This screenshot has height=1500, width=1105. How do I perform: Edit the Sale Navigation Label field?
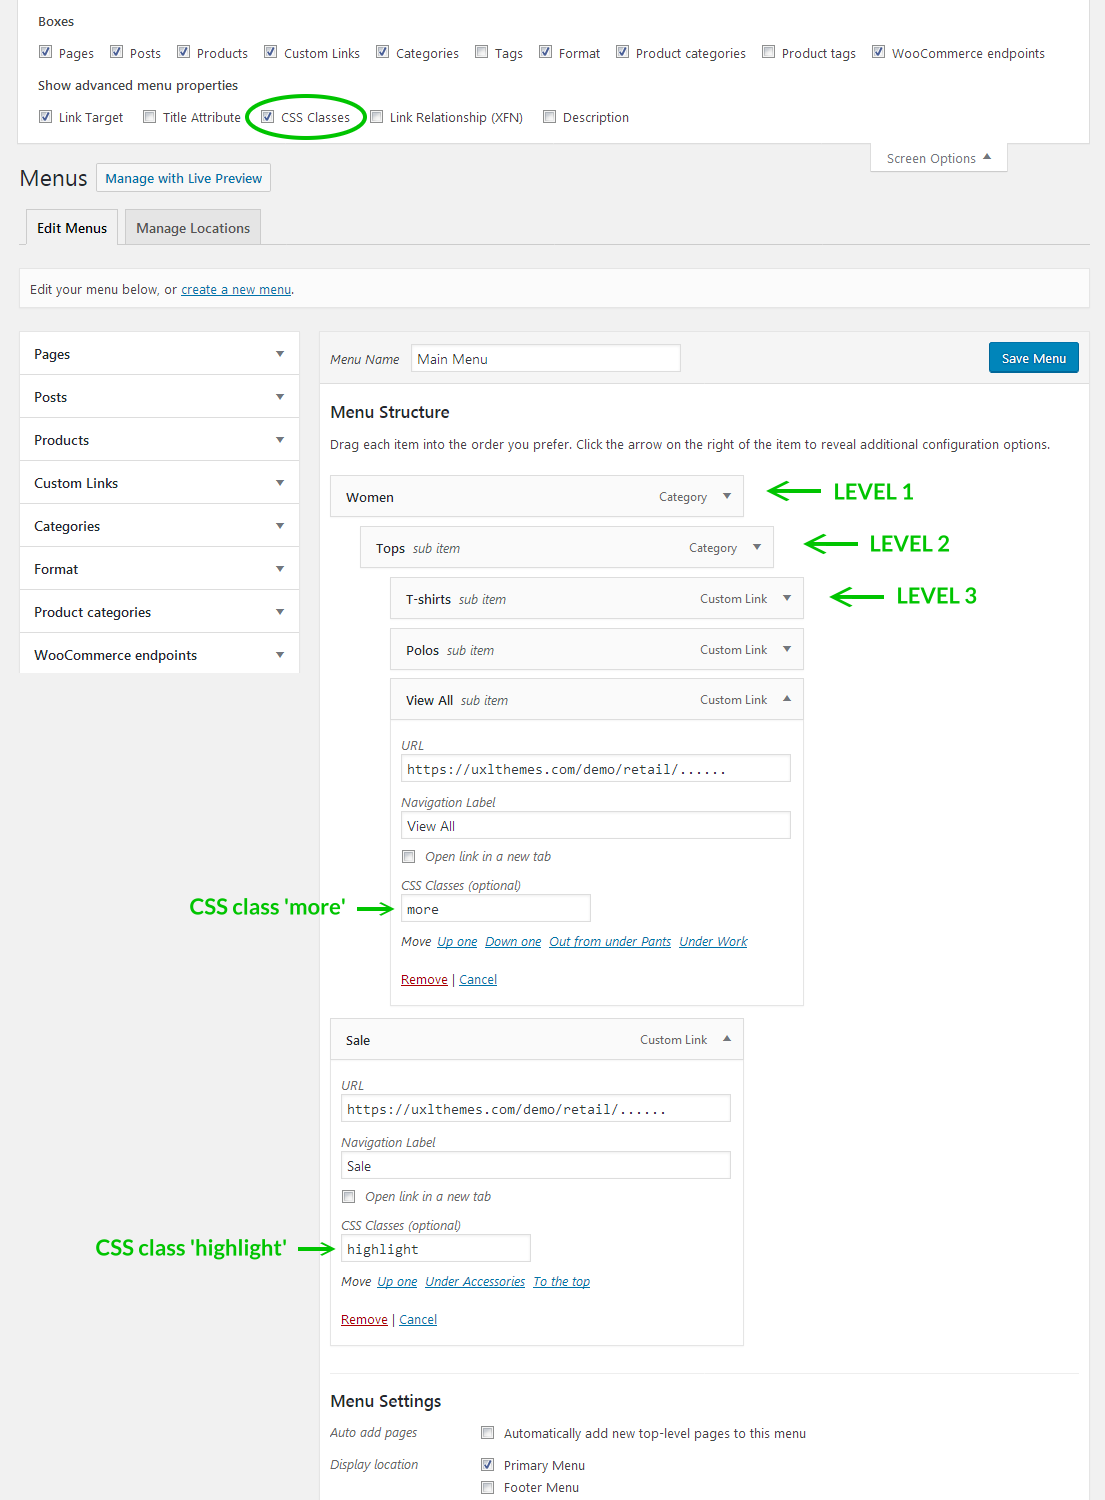(536, 1165)
